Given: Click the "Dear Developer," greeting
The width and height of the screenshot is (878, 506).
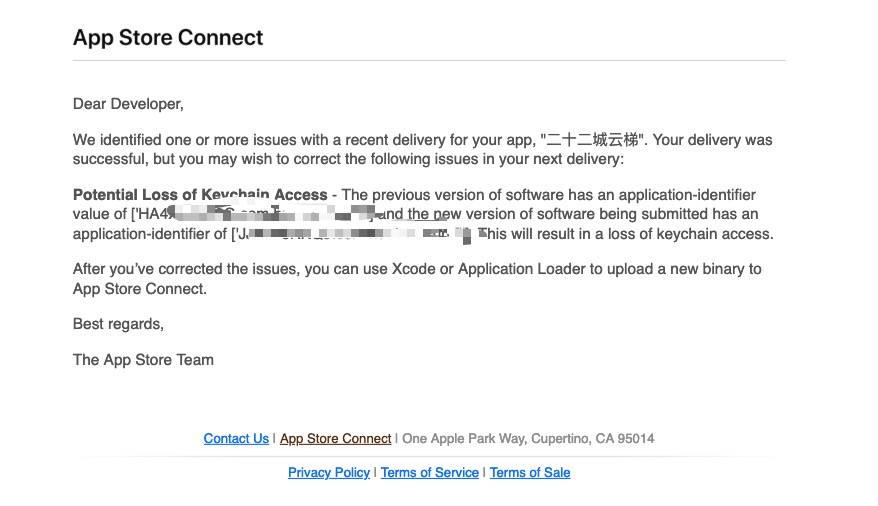Looking at the screenshot, I should click(x=128, y=104).
